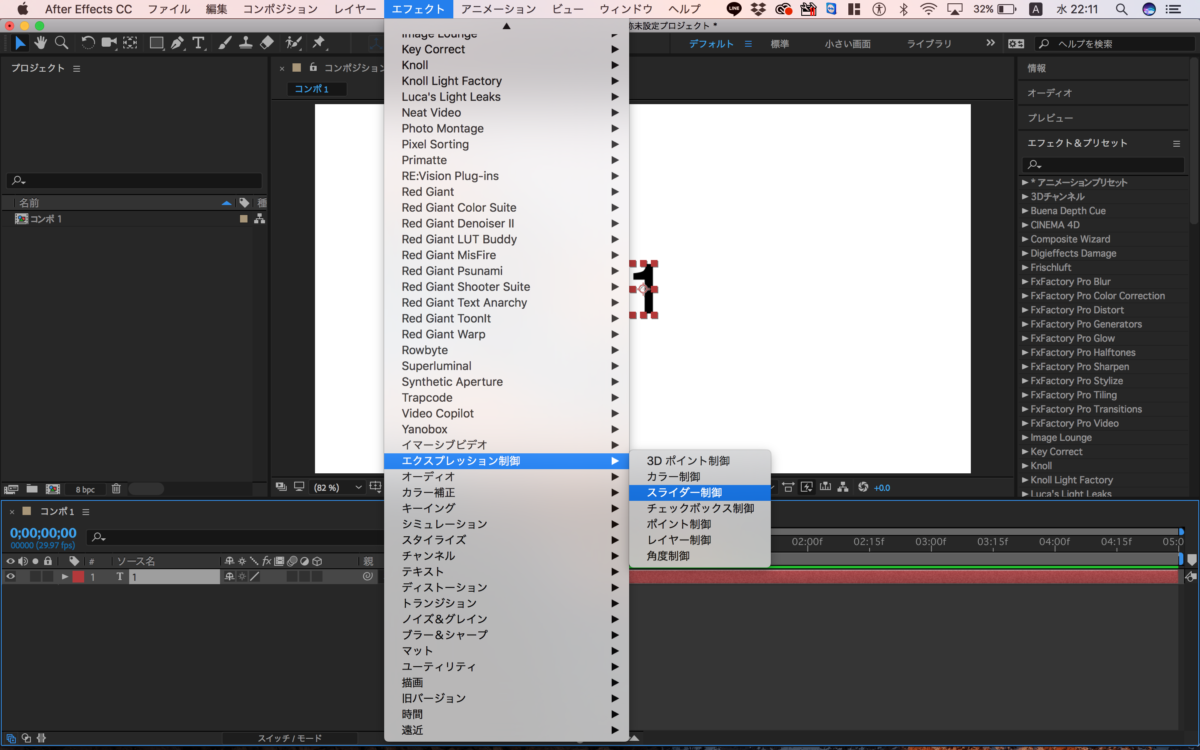This screenshot has width=1200, height=750.
Task: Expand the Image Lounge effects category
Action: [1025, 438]
